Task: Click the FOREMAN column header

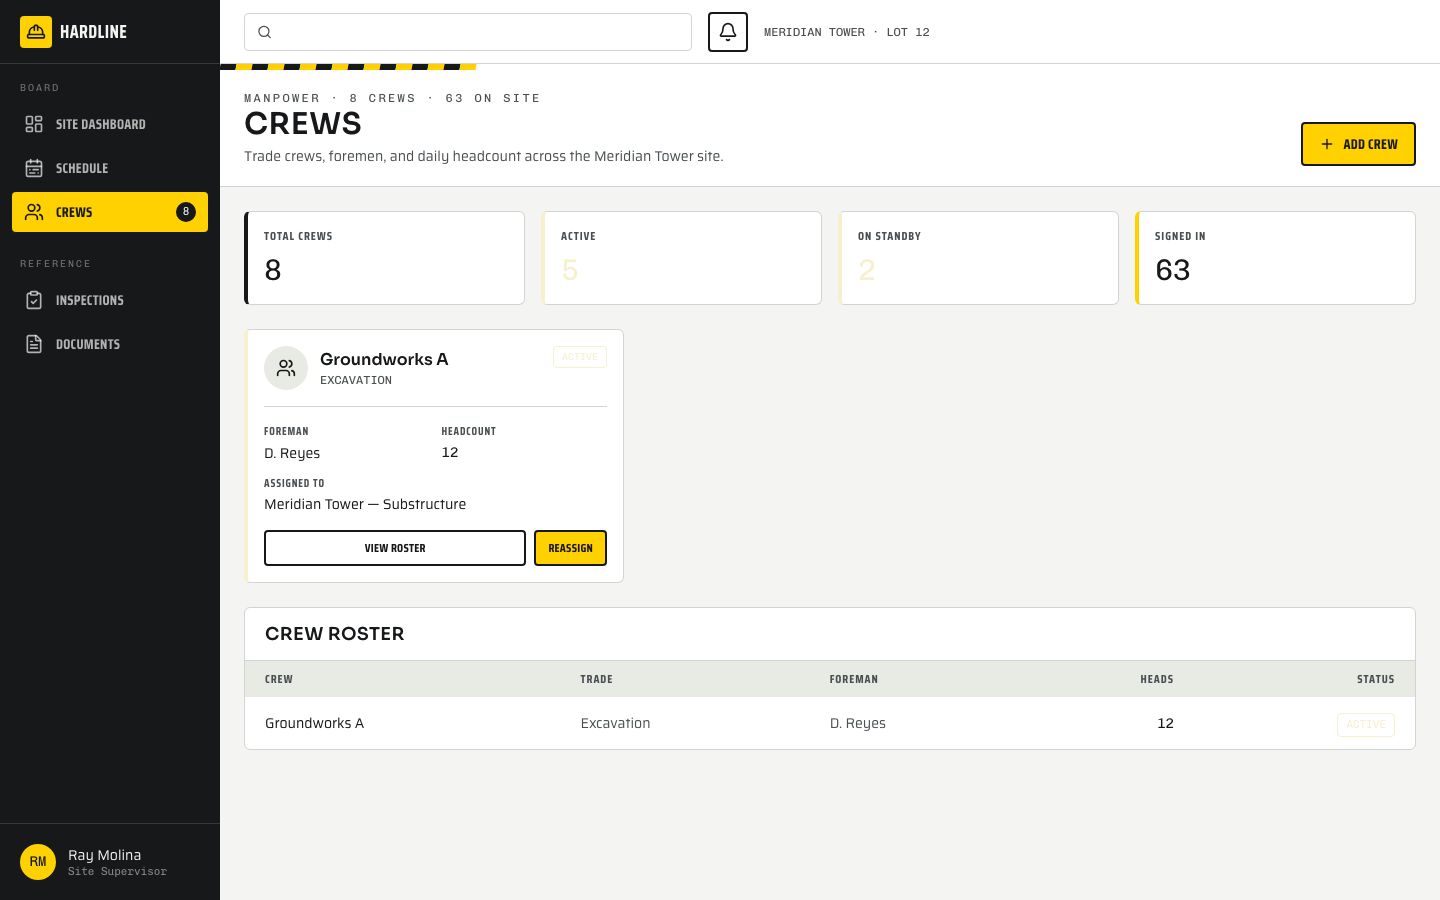Action: [x=854, y=679]
